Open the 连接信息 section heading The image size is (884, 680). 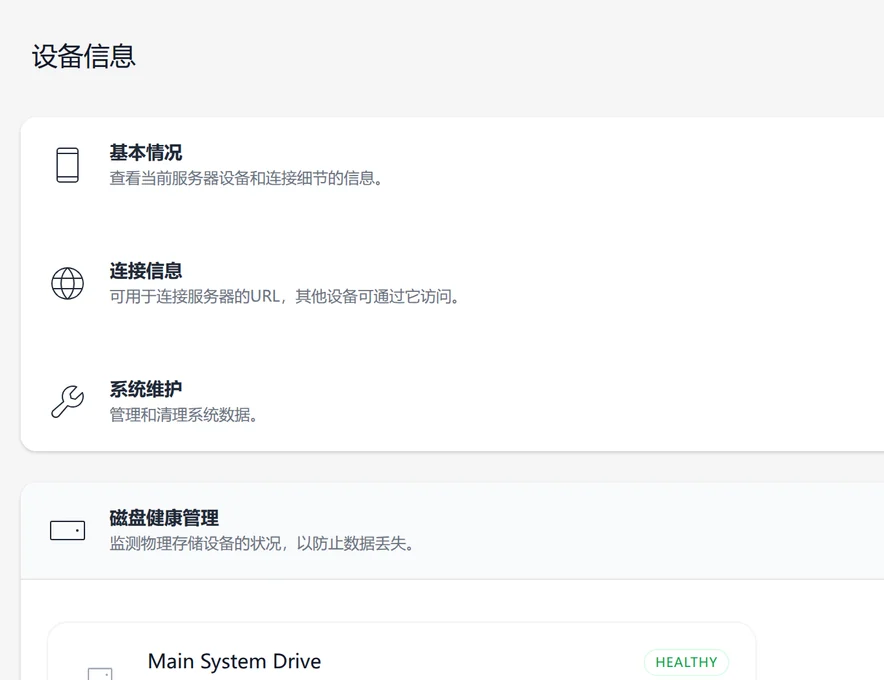(146, 271)
